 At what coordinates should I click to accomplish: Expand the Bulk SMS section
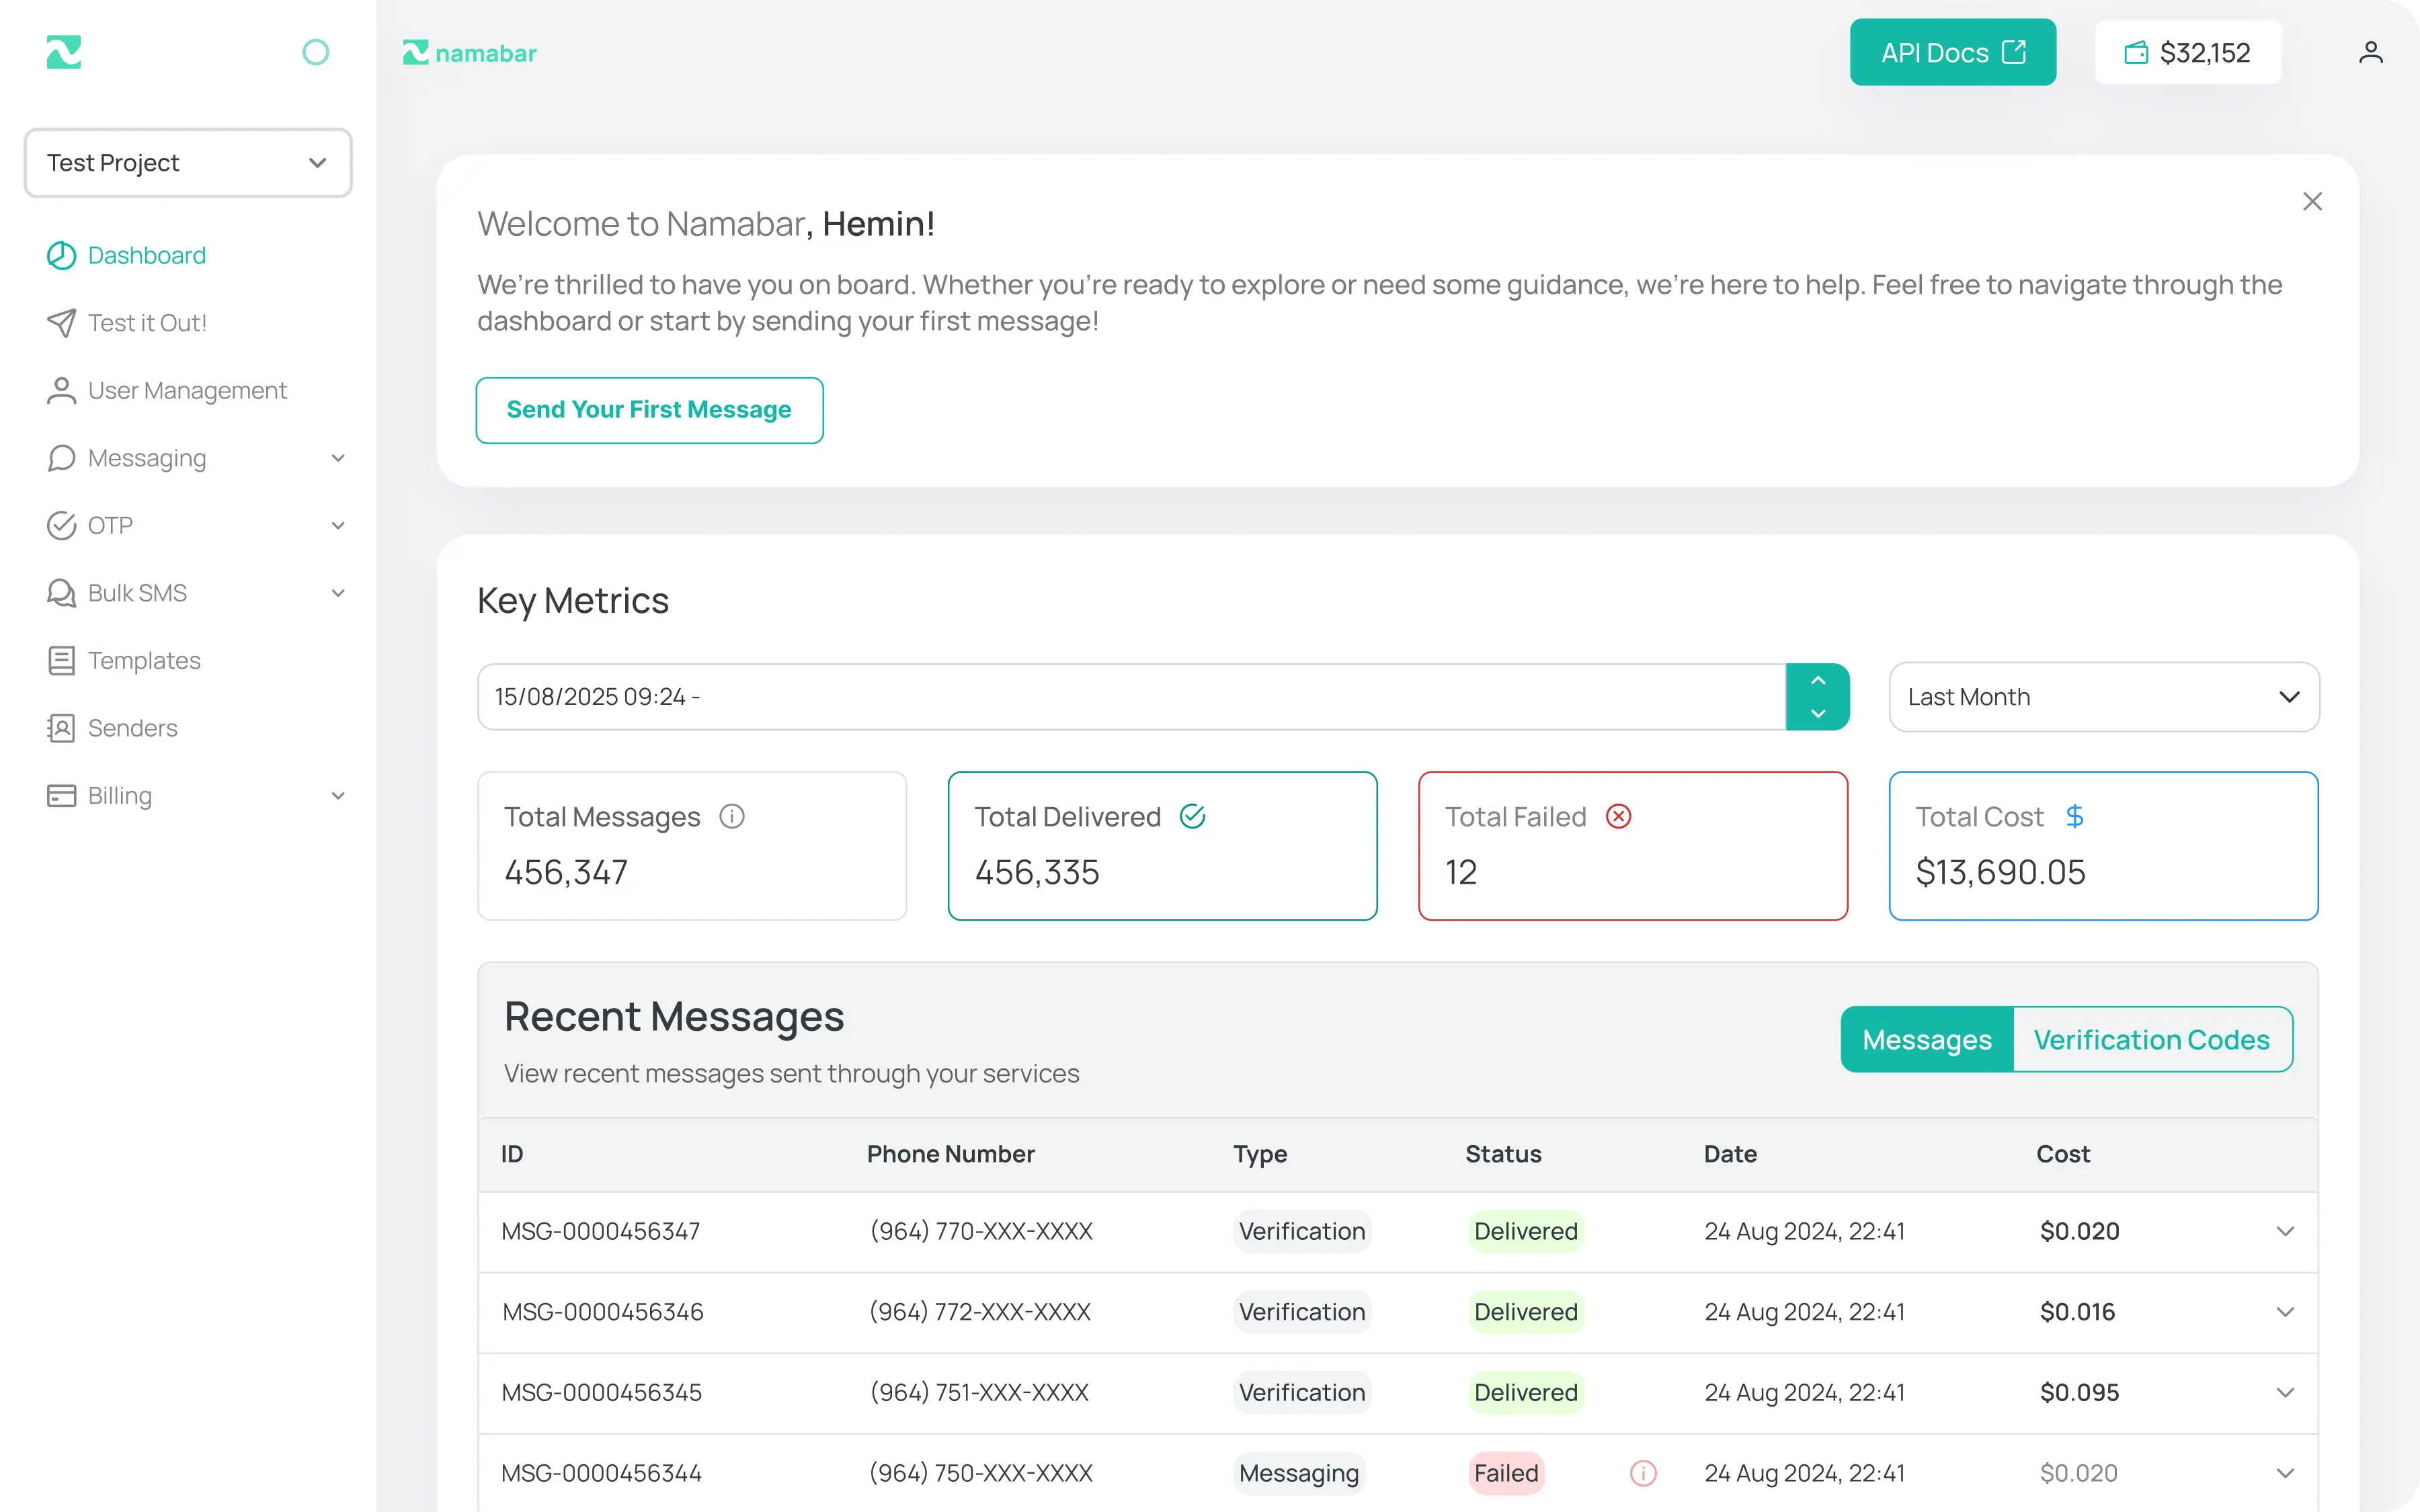click(338, 593)
